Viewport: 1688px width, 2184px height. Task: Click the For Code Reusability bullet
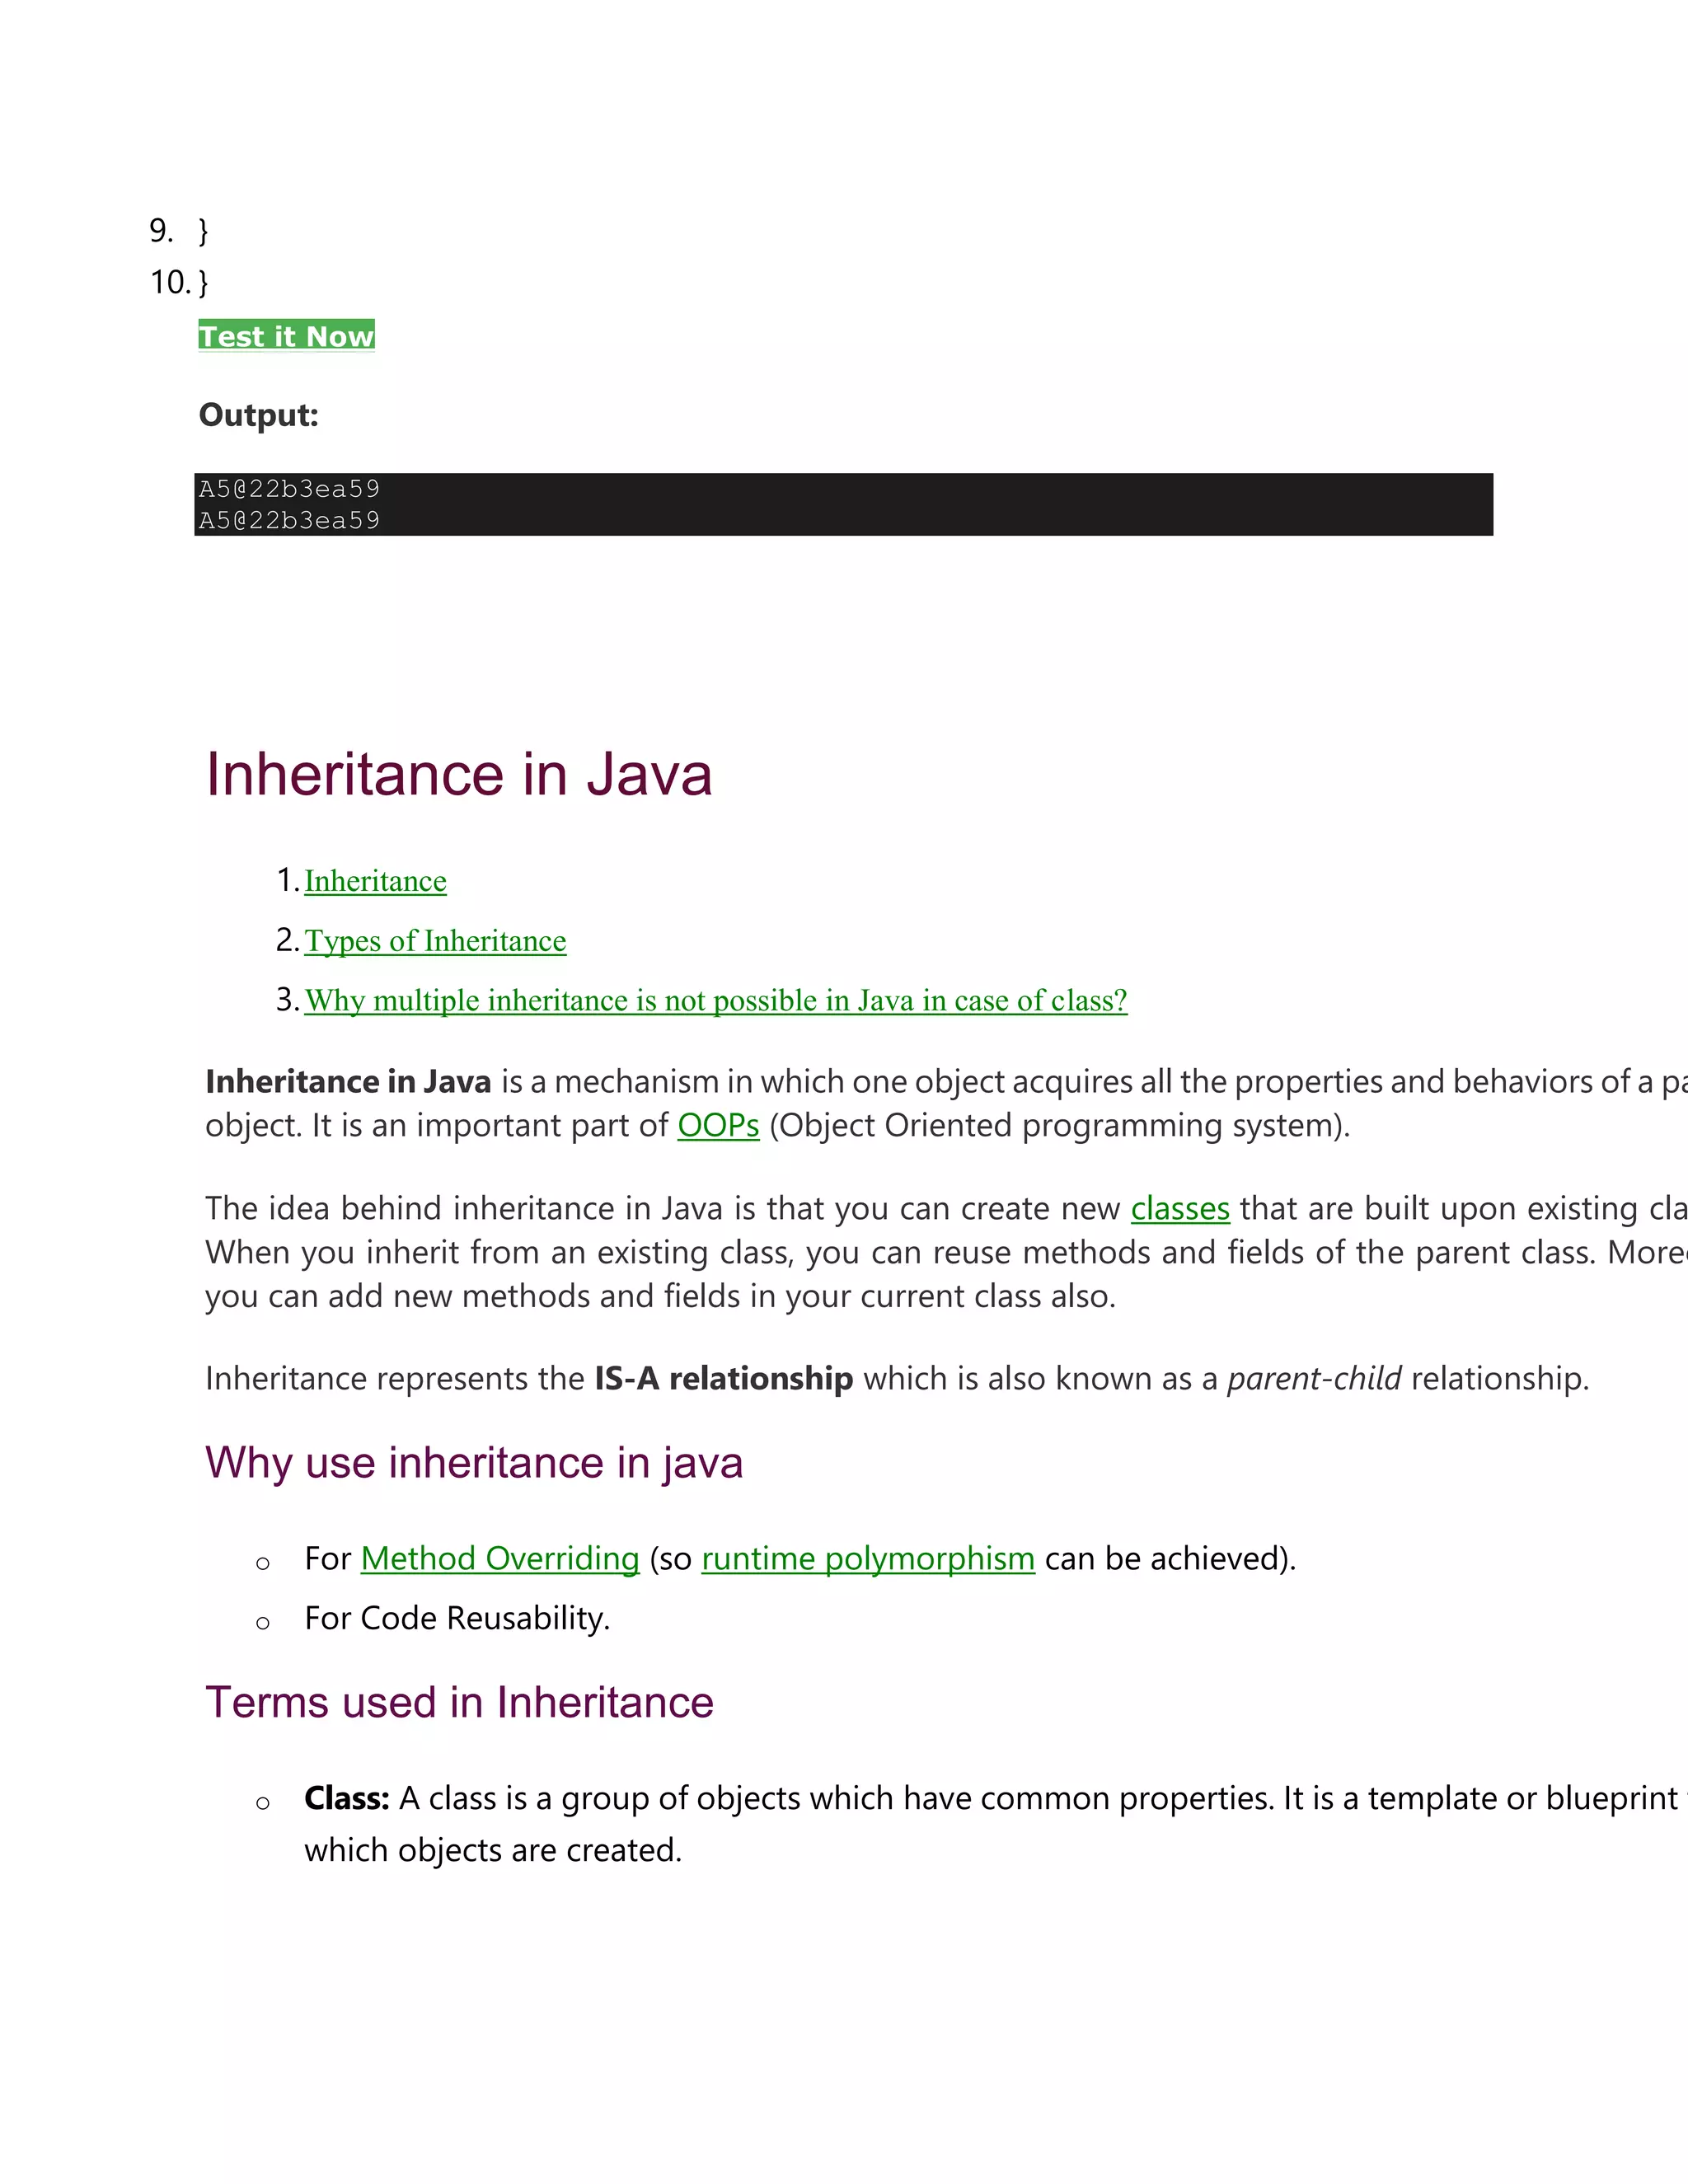(x=457, y=1618)
